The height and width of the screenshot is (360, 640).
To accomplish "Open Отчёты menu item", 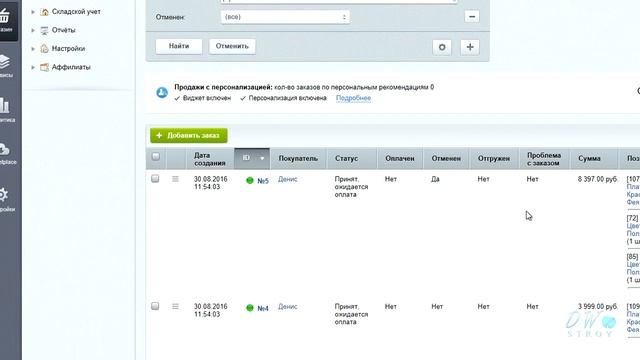I will click(63, 30).
